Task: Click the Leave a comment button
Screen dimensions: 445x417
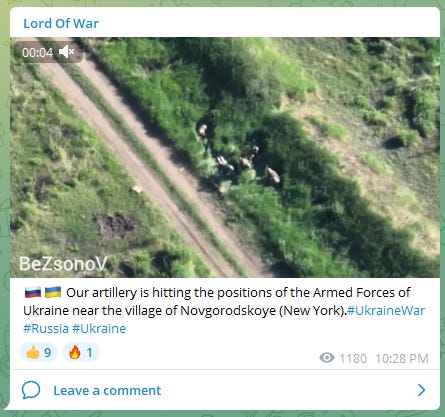Action: tap(107, 390)
